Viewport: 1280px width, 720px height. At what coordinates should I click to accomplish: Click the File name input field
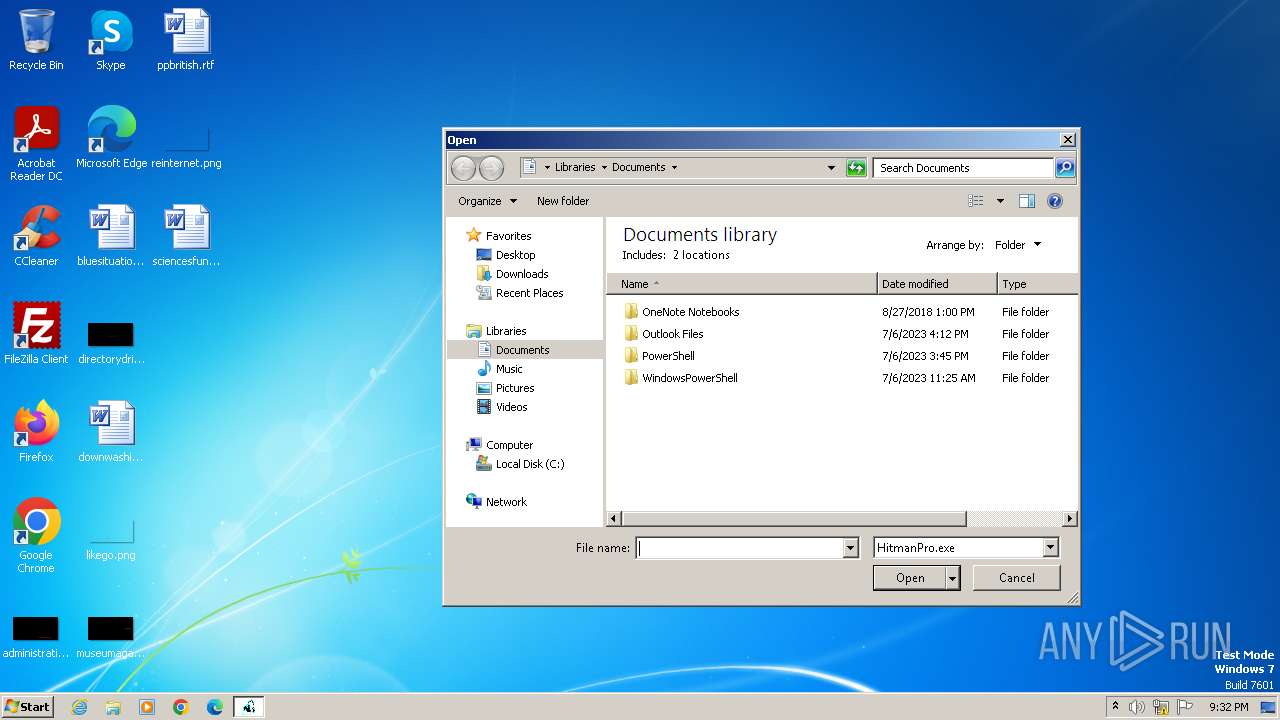pyautogui.click(x=740, y=548)
